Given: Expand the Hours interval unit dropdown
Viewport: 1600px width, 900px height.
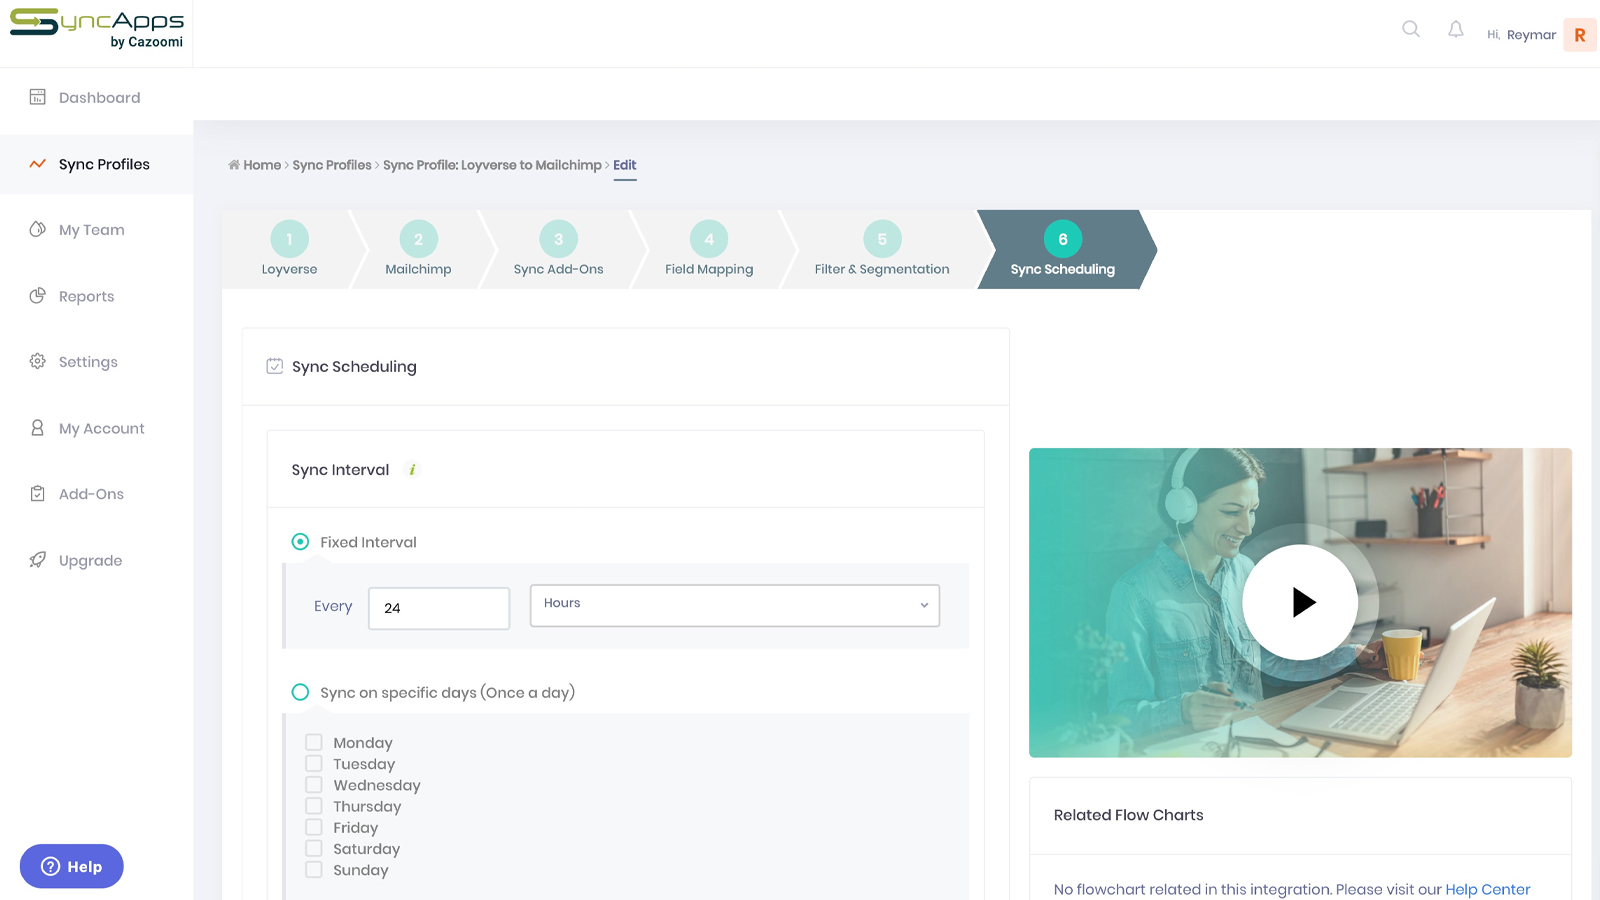Looking at the screenshot, I should pyautogui.click(x=734, y=606).
